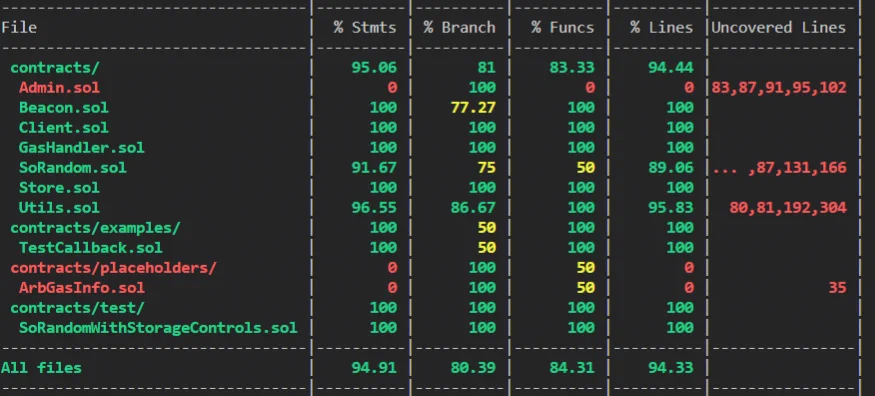Select the "Admin.sol" file name
Viewport: 875px width, 396px height.
click(59, 88)
